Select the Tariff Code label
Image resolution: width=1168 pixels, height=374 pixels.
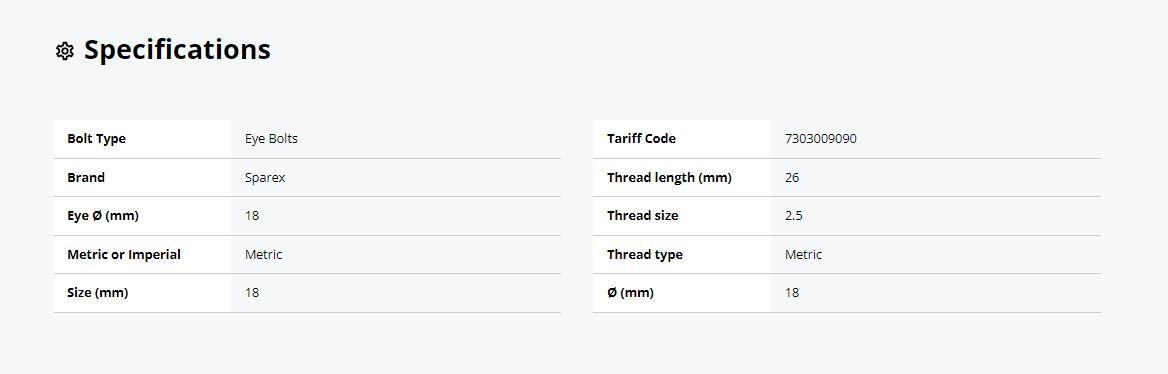pyautogui.click(x=641, y=139)
